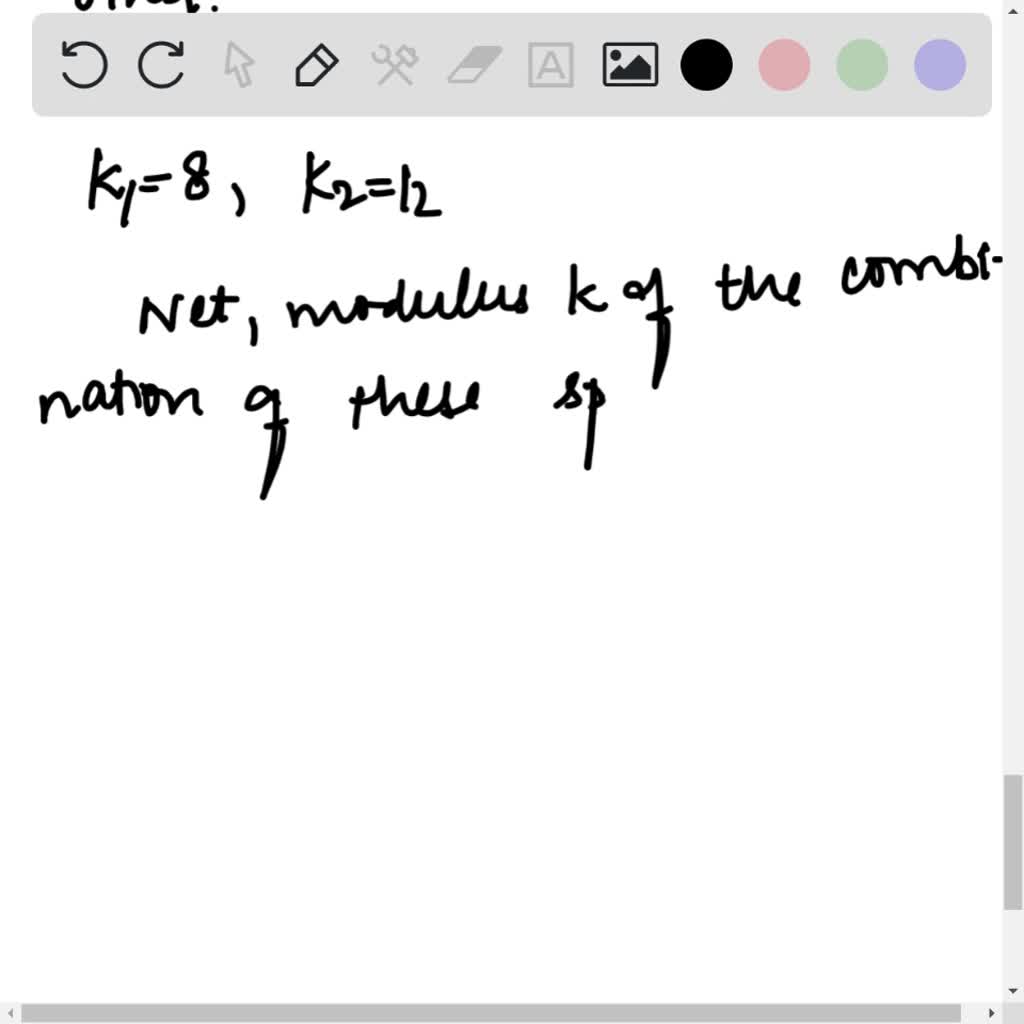Click the Redo icon
The image size is (1024, 1024).
[x=161, y=65]
